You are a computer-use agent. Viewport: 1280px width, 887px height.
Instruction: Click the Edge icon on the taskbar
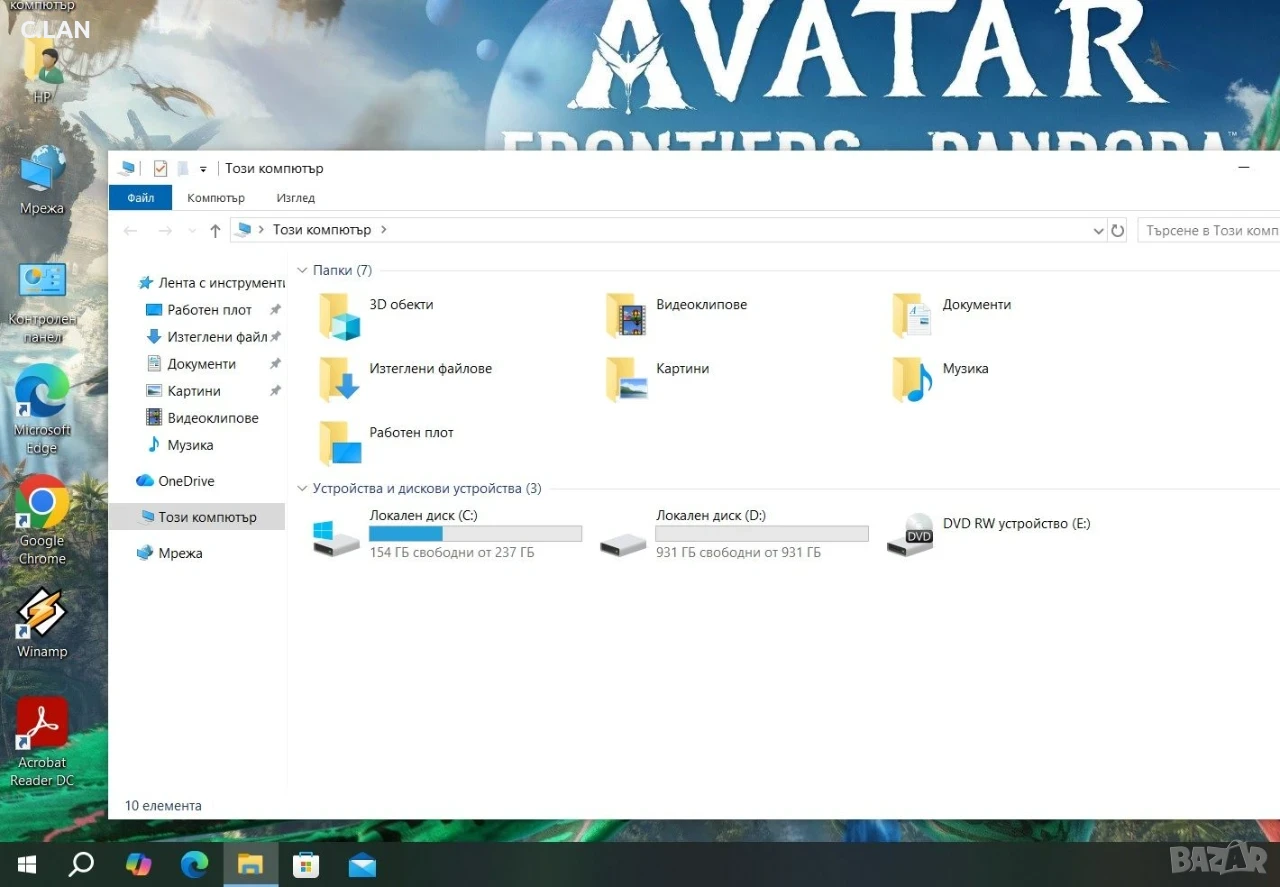(194, 864)
